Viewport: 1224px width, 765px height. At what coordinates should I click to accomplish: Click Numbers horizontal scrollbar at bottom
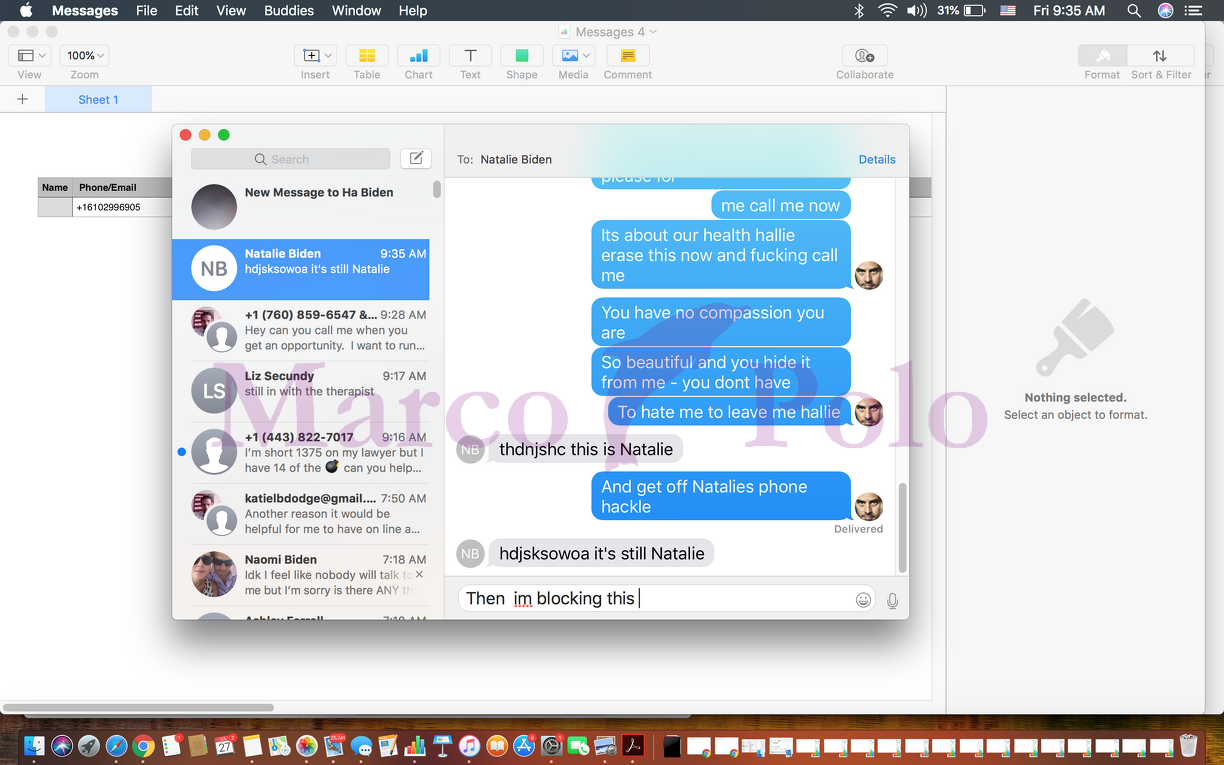(140, 707)
